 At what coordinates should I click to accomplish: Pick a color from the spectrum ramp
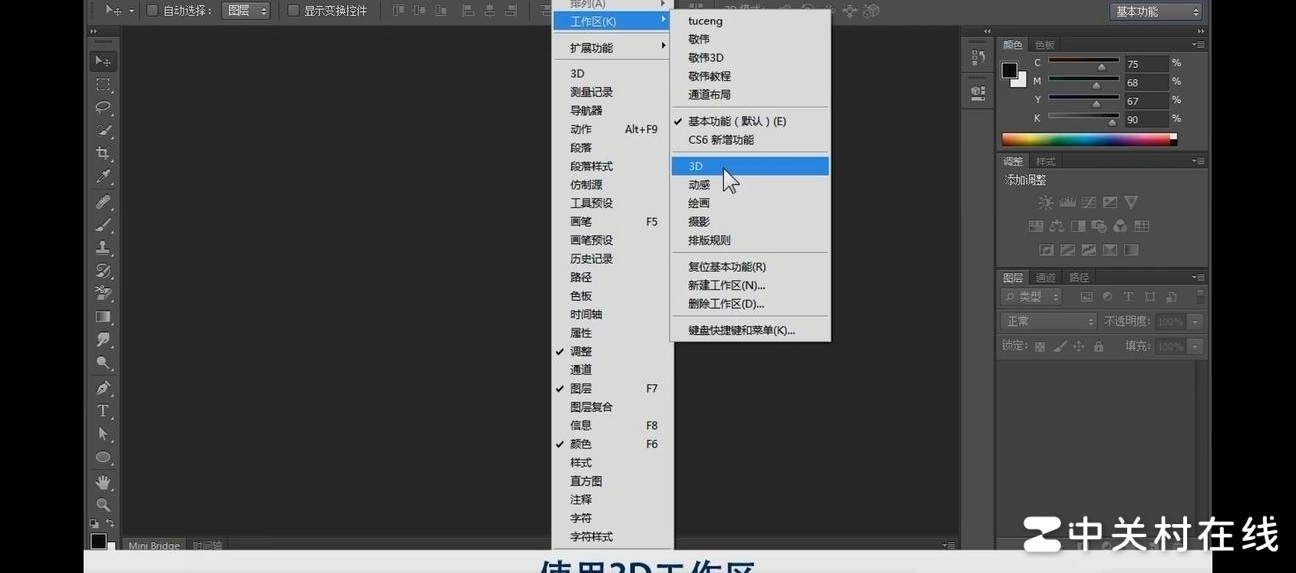pyautogui.click(x=1089, y=140)
